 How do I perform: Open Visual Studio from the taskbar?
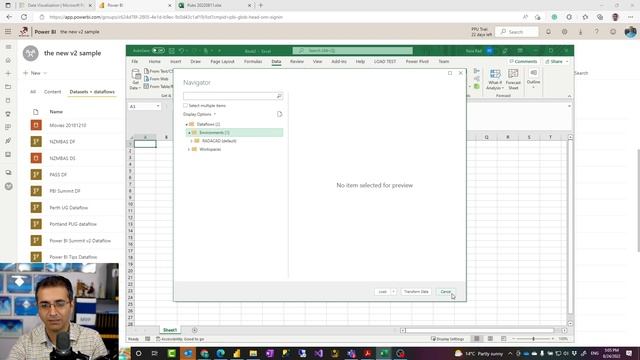tap(319, 353)
